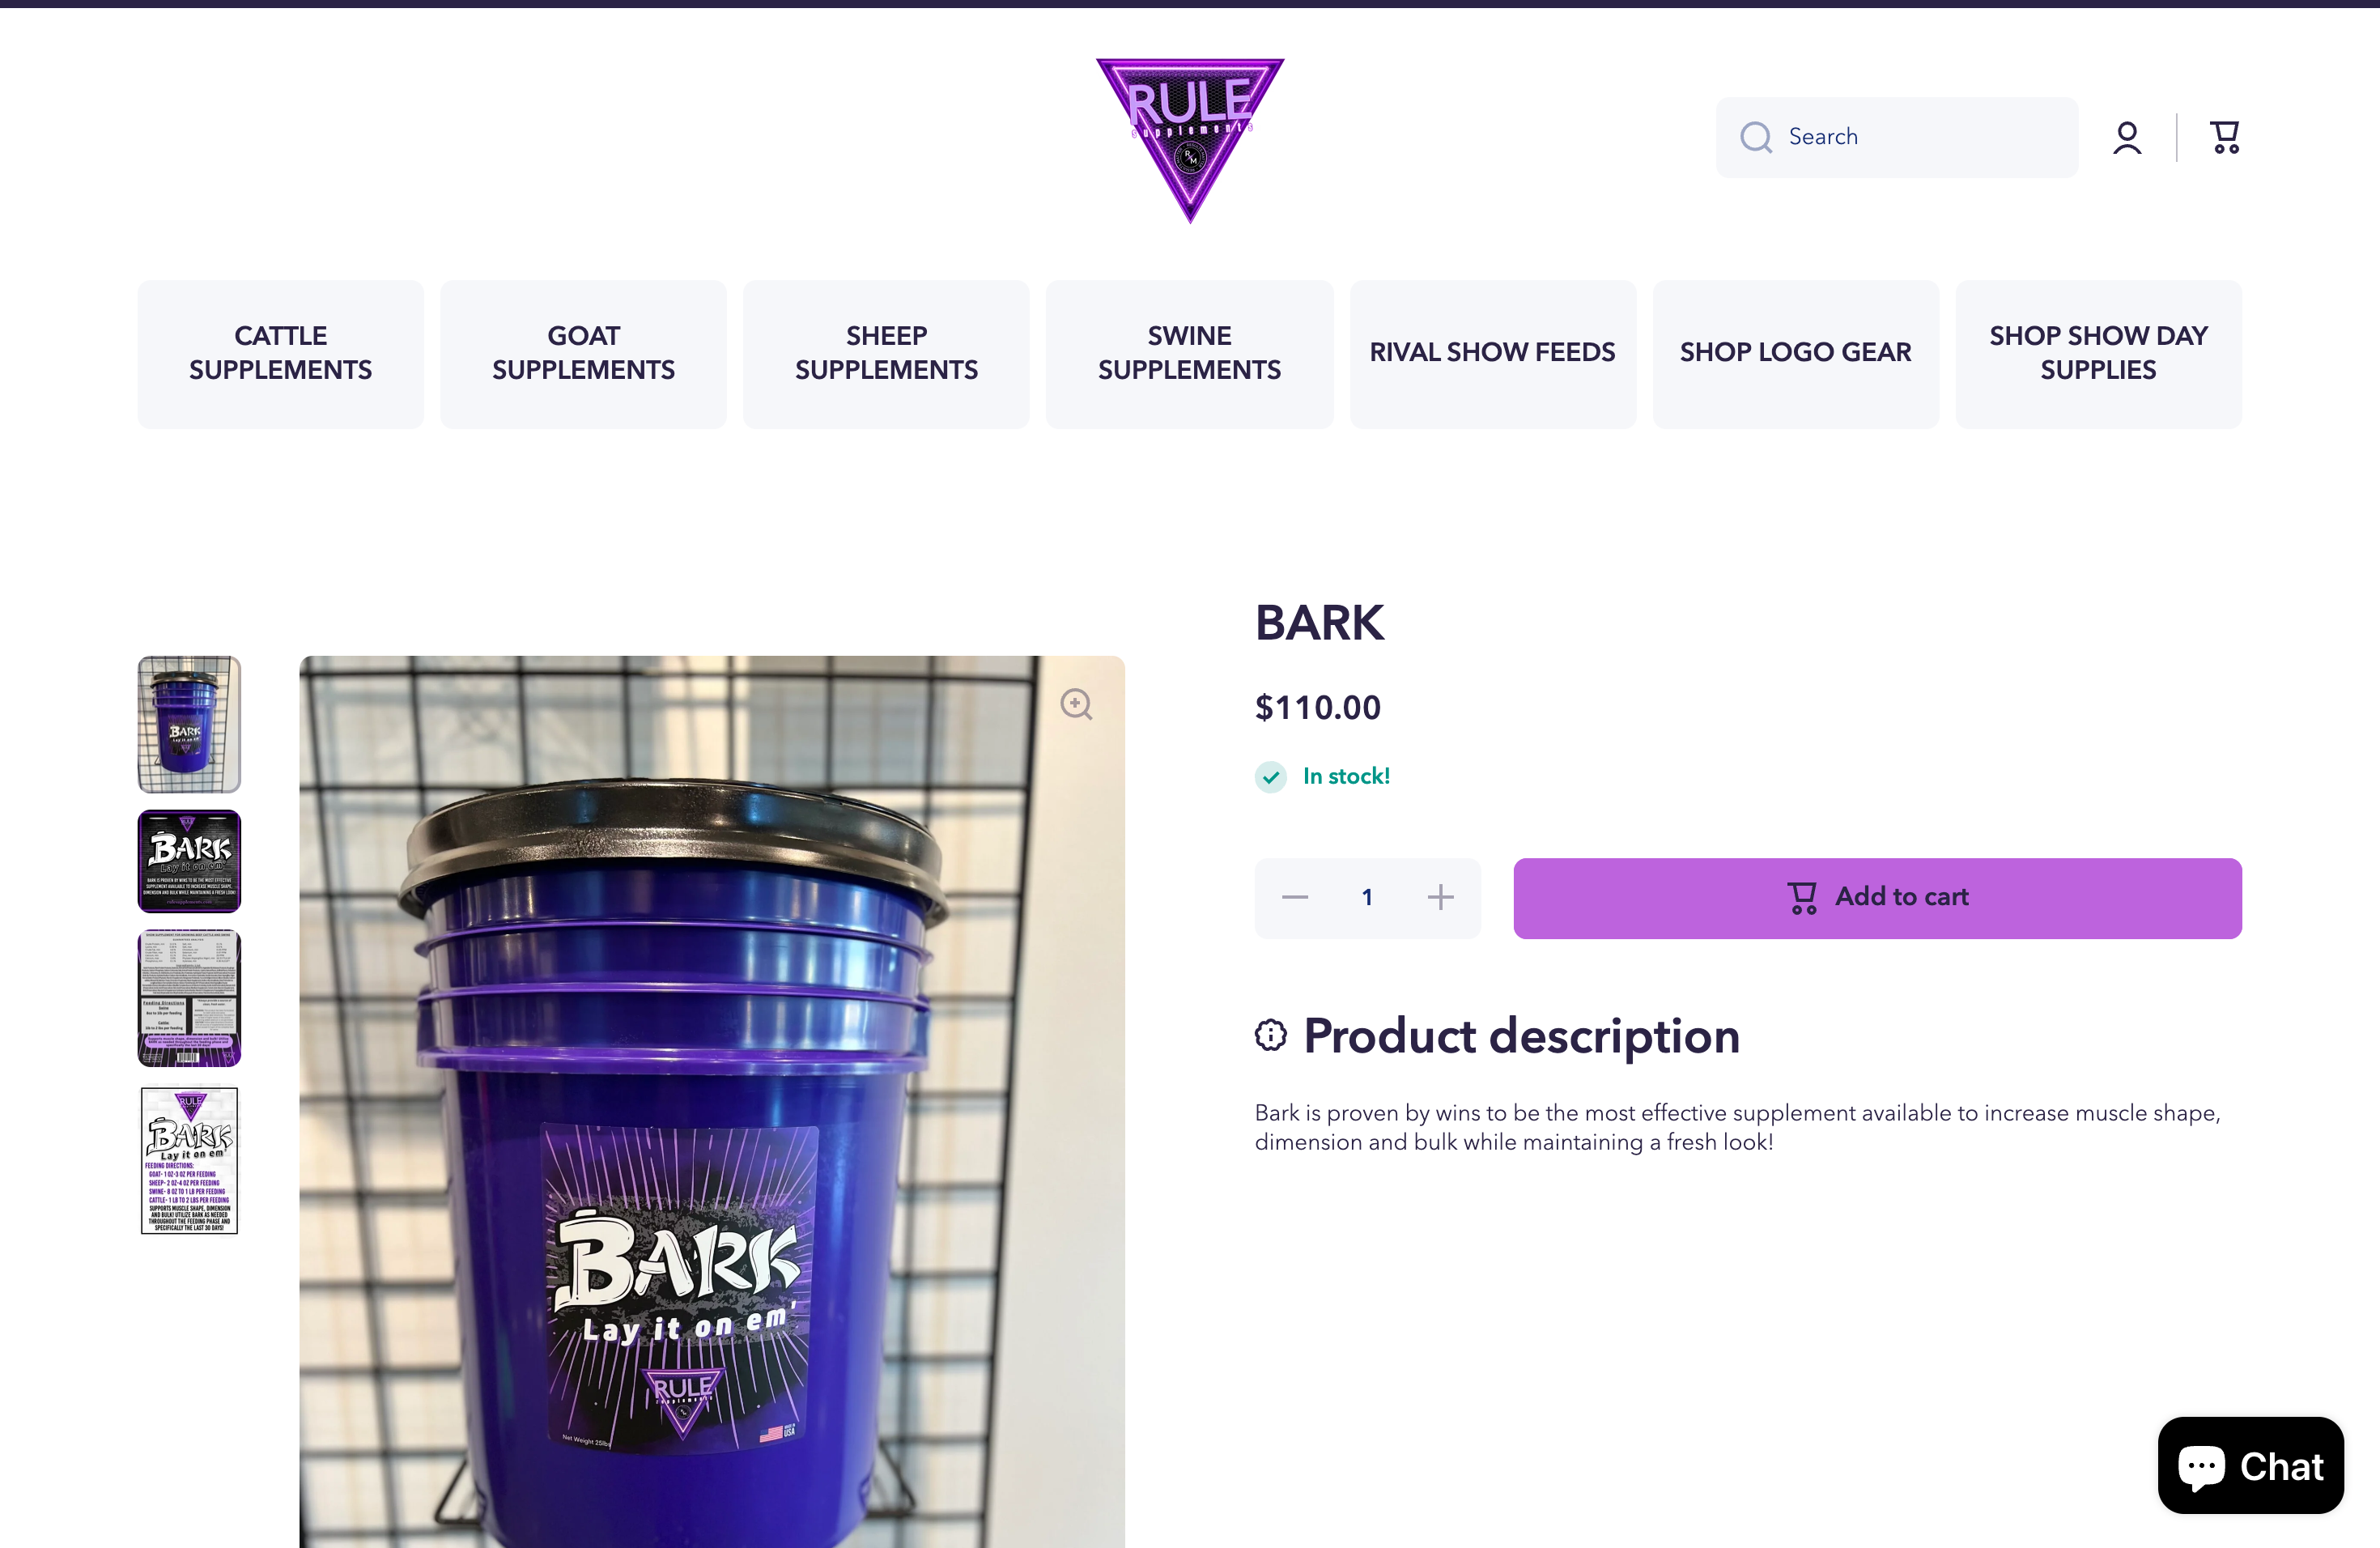Click into the Search field
This screenshot has width=2380, height=1548.
[x=1896, y=137]
